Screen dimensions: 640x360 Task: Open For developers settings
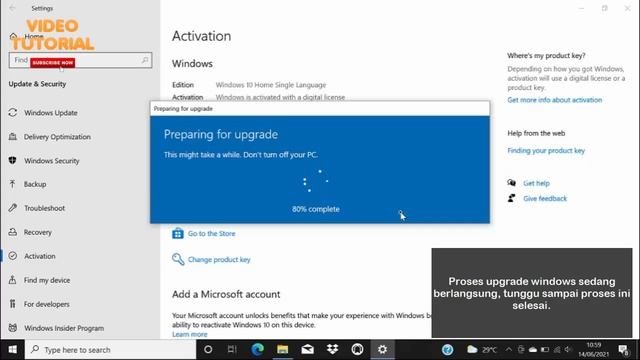click(47, 304)
